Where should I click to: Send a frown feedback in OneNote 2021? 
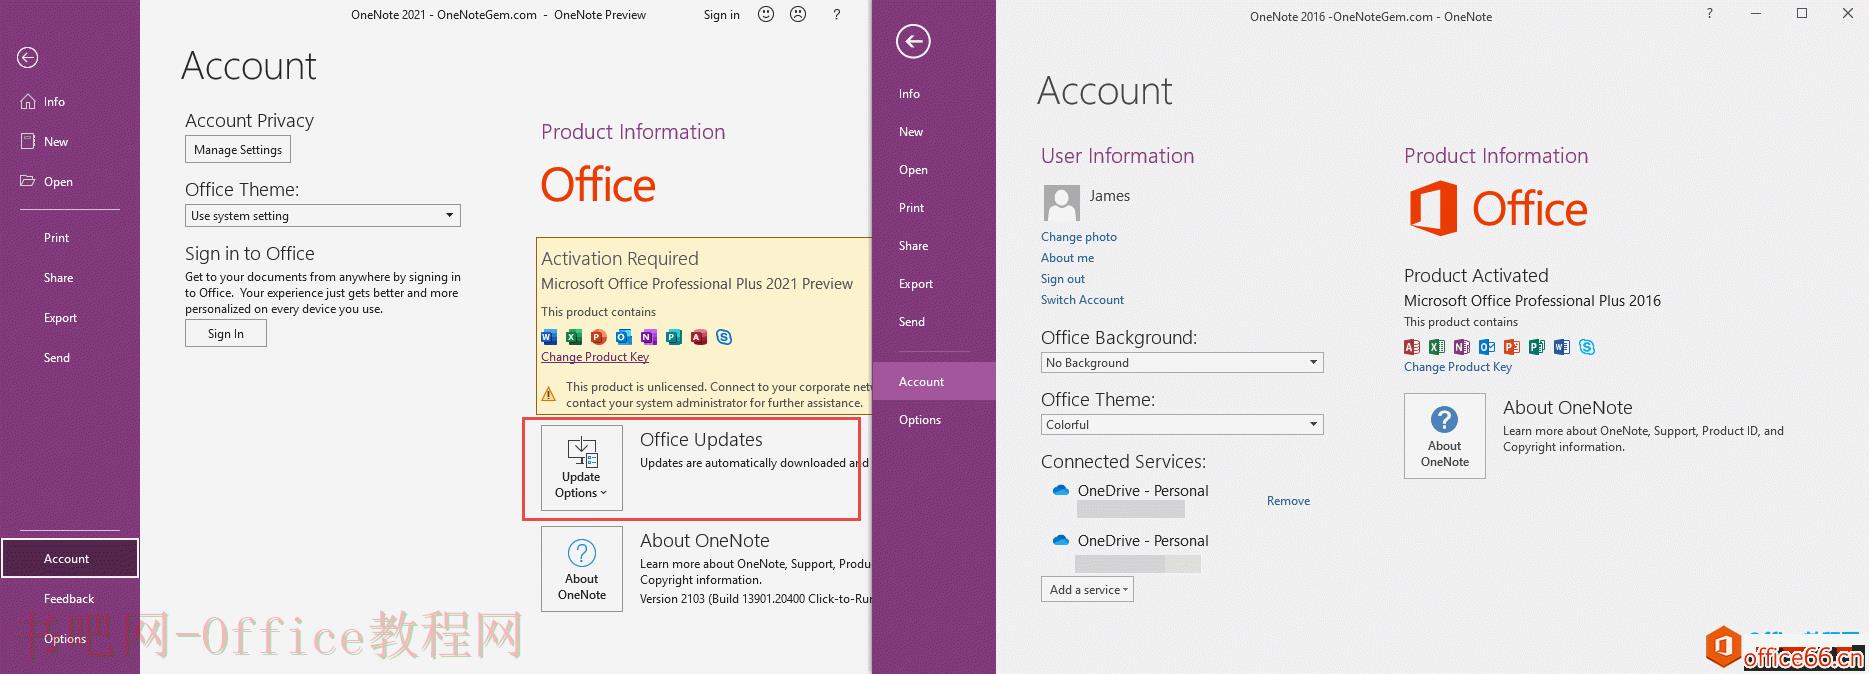coord(798,14)
